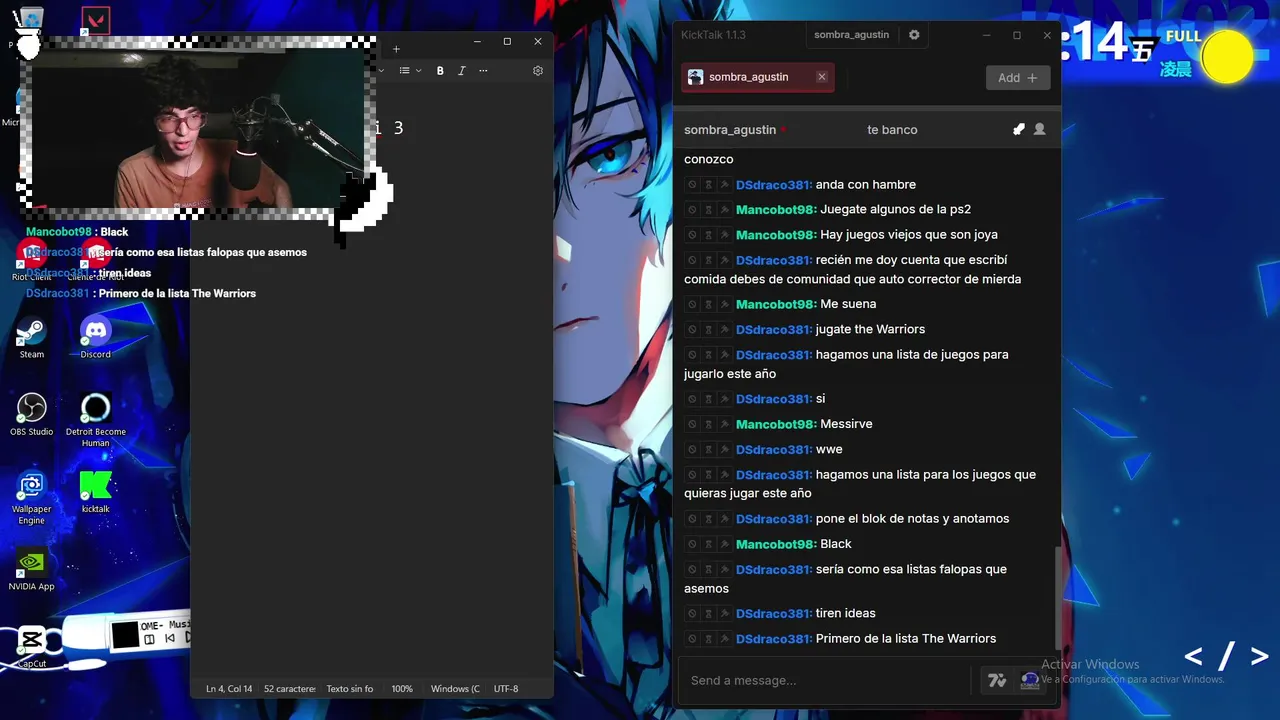Ban icon beside 'jugate the Warriors' message

point(692,330)
